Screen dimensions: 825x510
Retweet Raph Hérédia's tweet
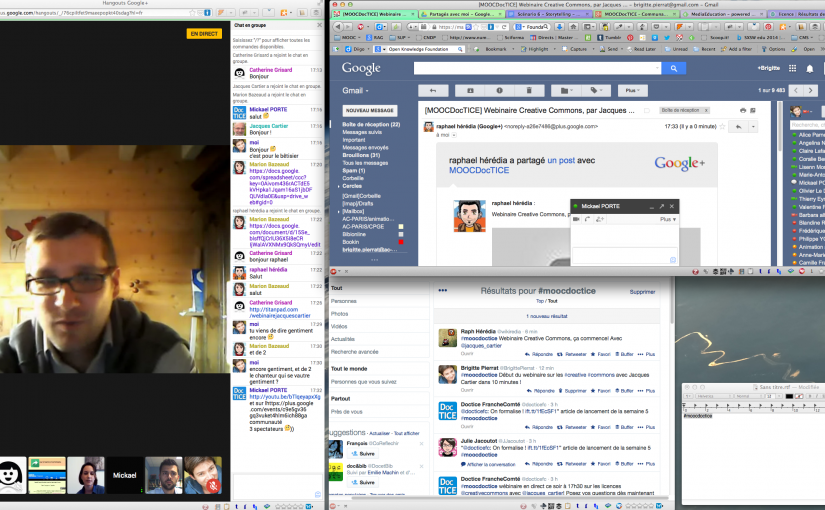(571, 354)
